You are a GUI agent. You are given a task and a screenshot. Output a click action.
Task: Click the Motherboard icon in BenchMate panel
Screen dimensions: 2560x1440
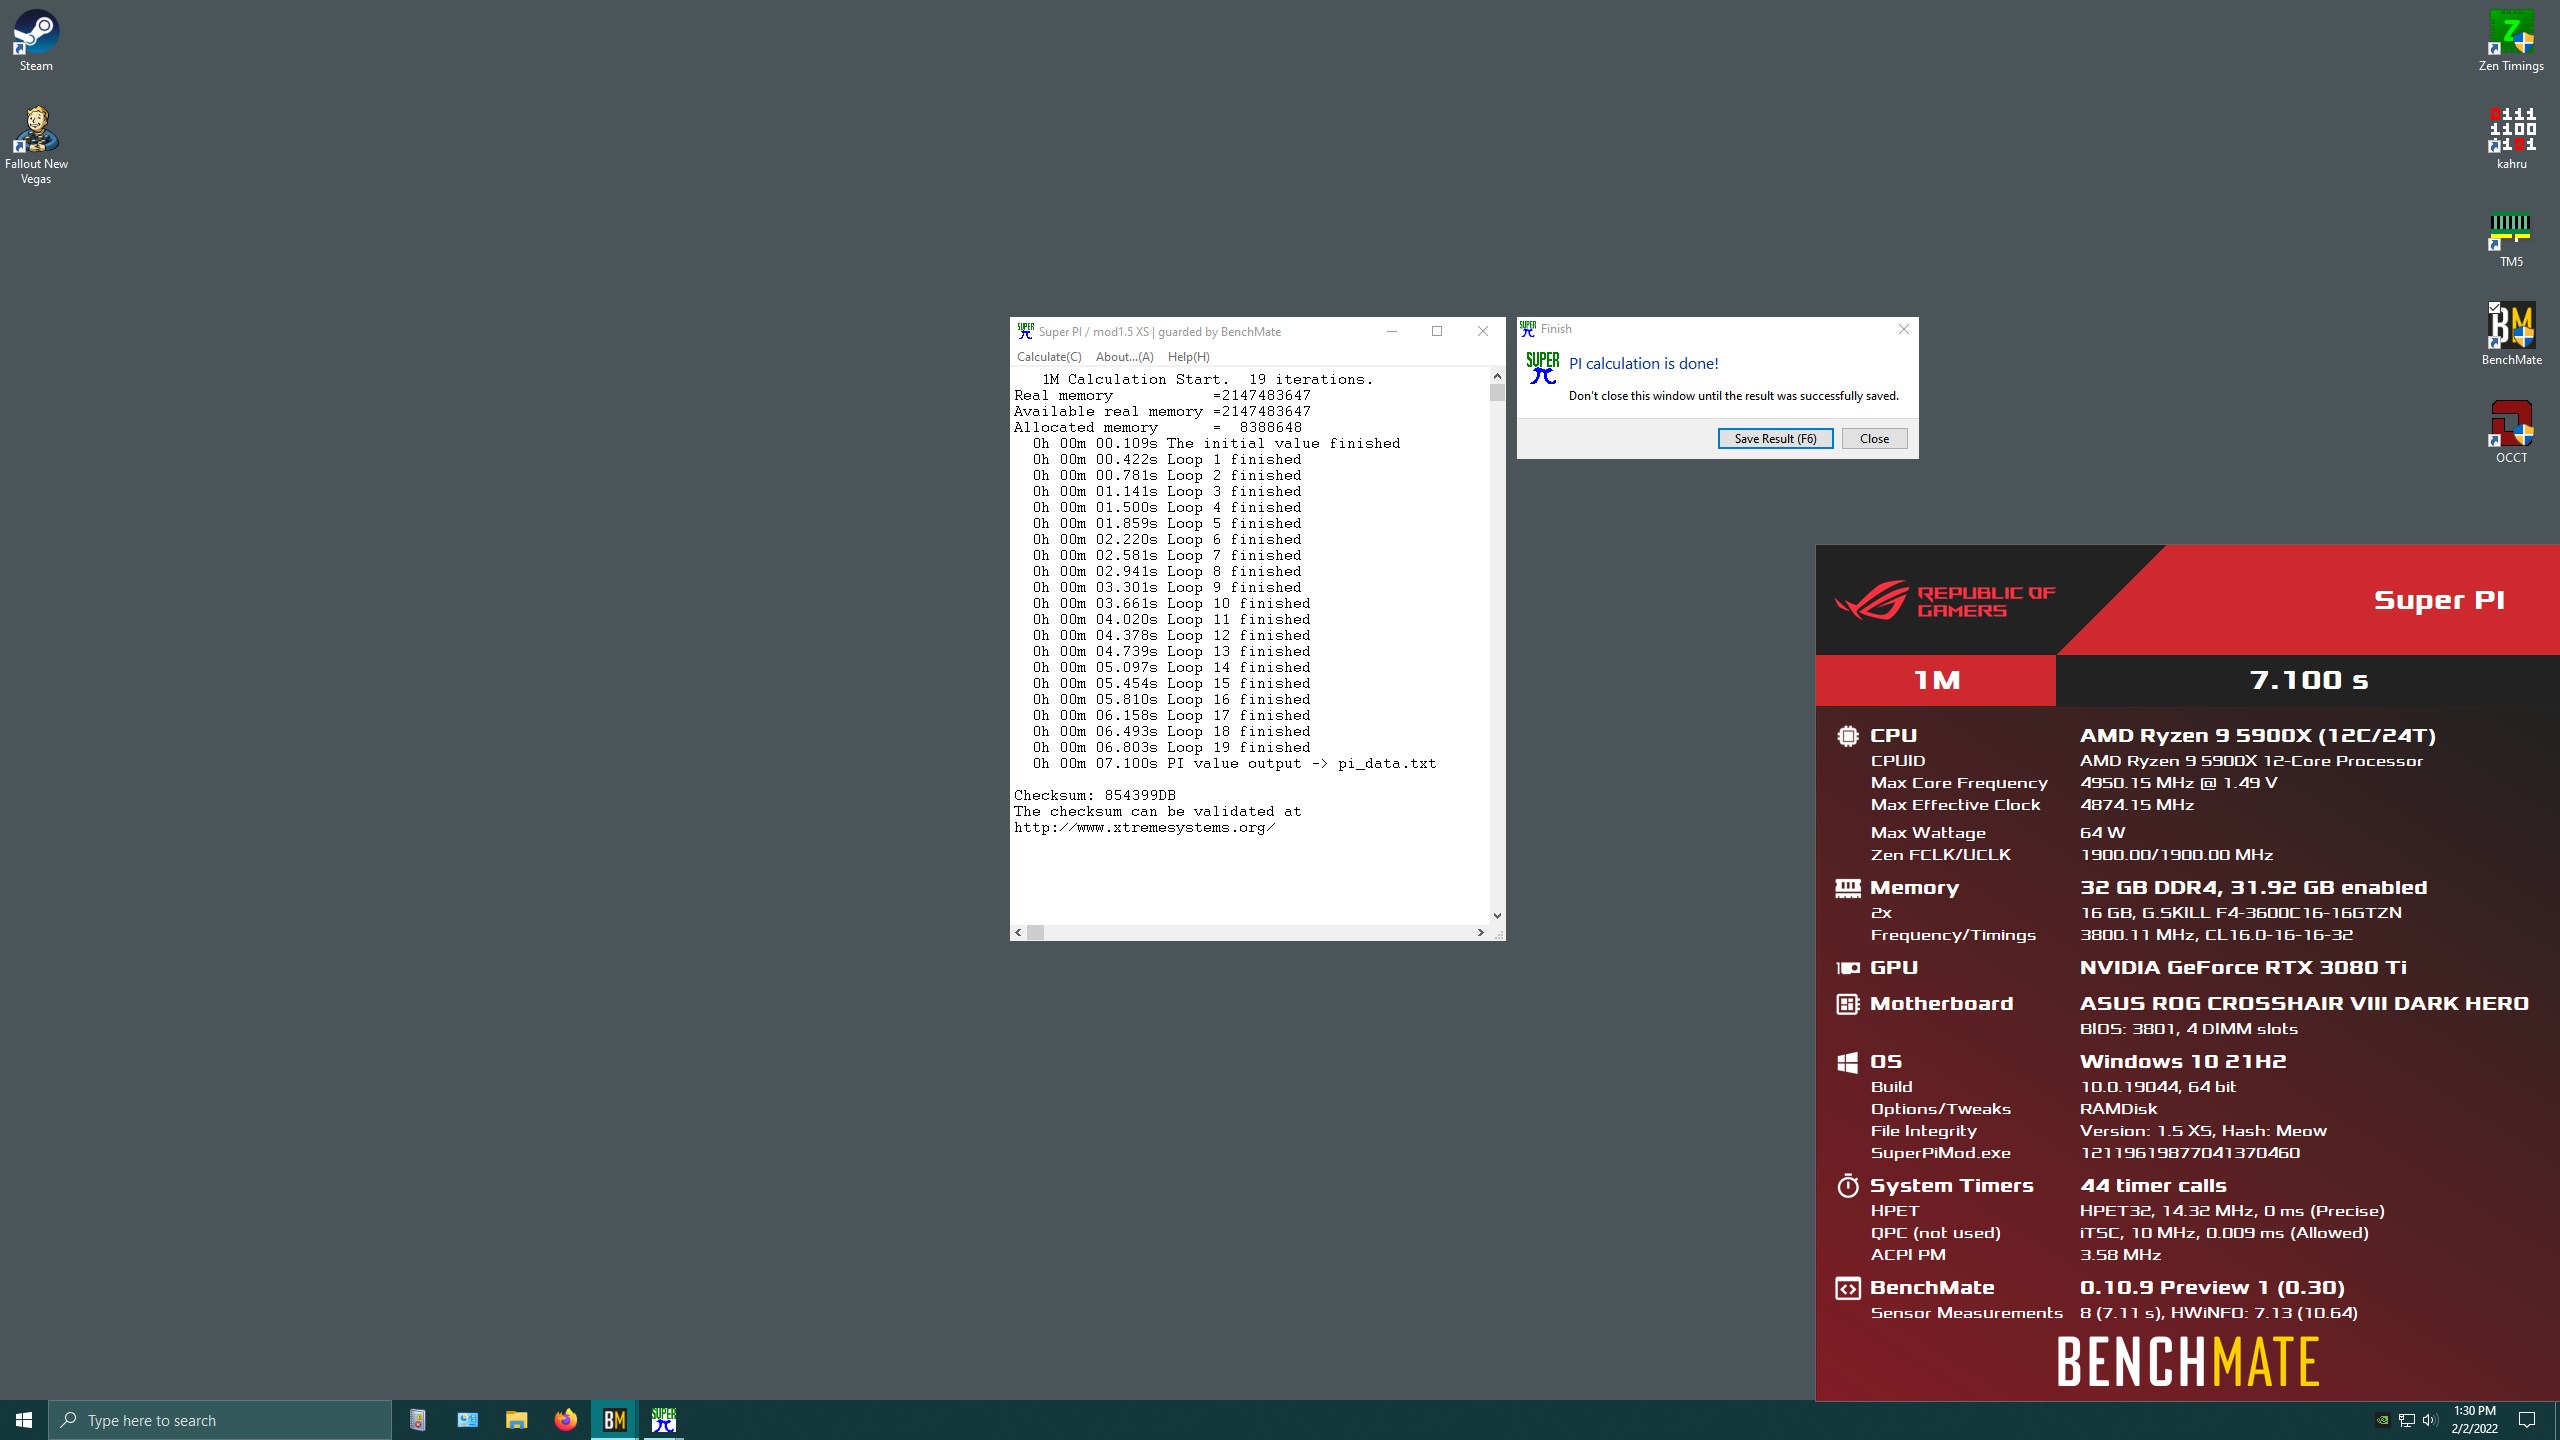pyautogui.click(x=1847, y=1004)
